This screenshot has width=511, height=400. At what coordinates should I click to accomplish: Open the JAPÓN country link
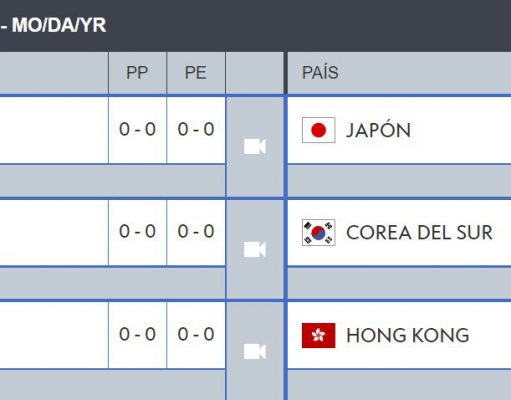pyautogui.click(x=378, y=130)
